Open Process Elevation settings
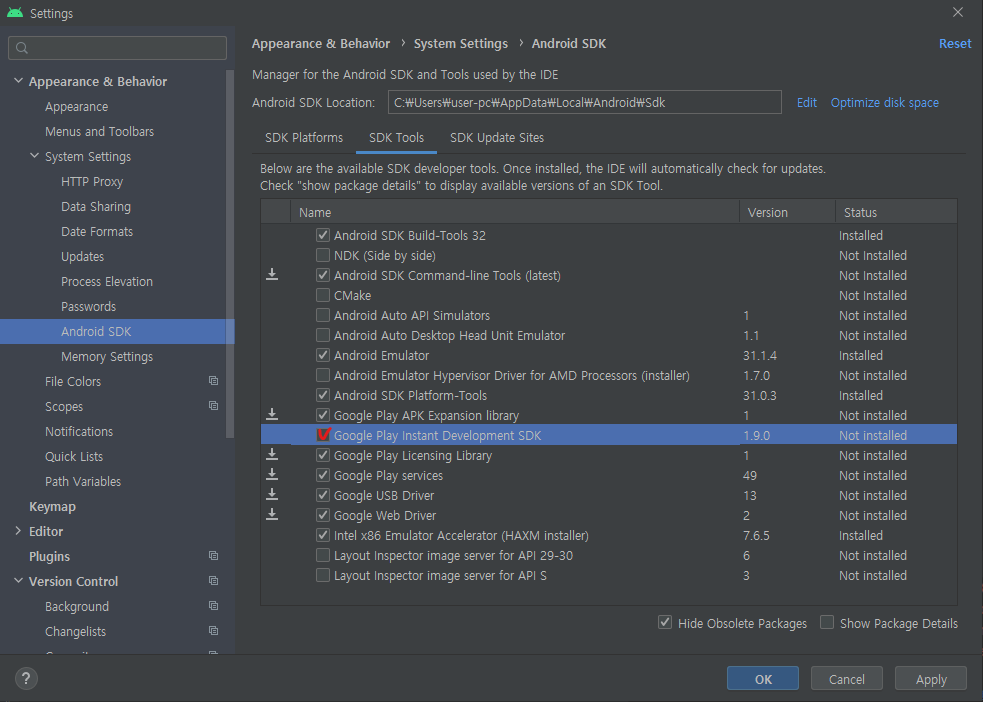The image size is (983, 702). tap(107, 281)
